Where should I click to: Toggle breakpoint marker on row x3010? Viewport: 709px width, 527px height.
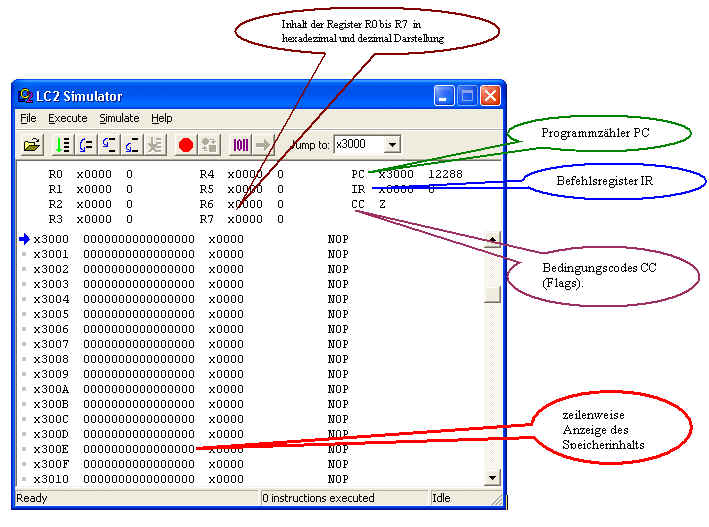click(24, 479)
